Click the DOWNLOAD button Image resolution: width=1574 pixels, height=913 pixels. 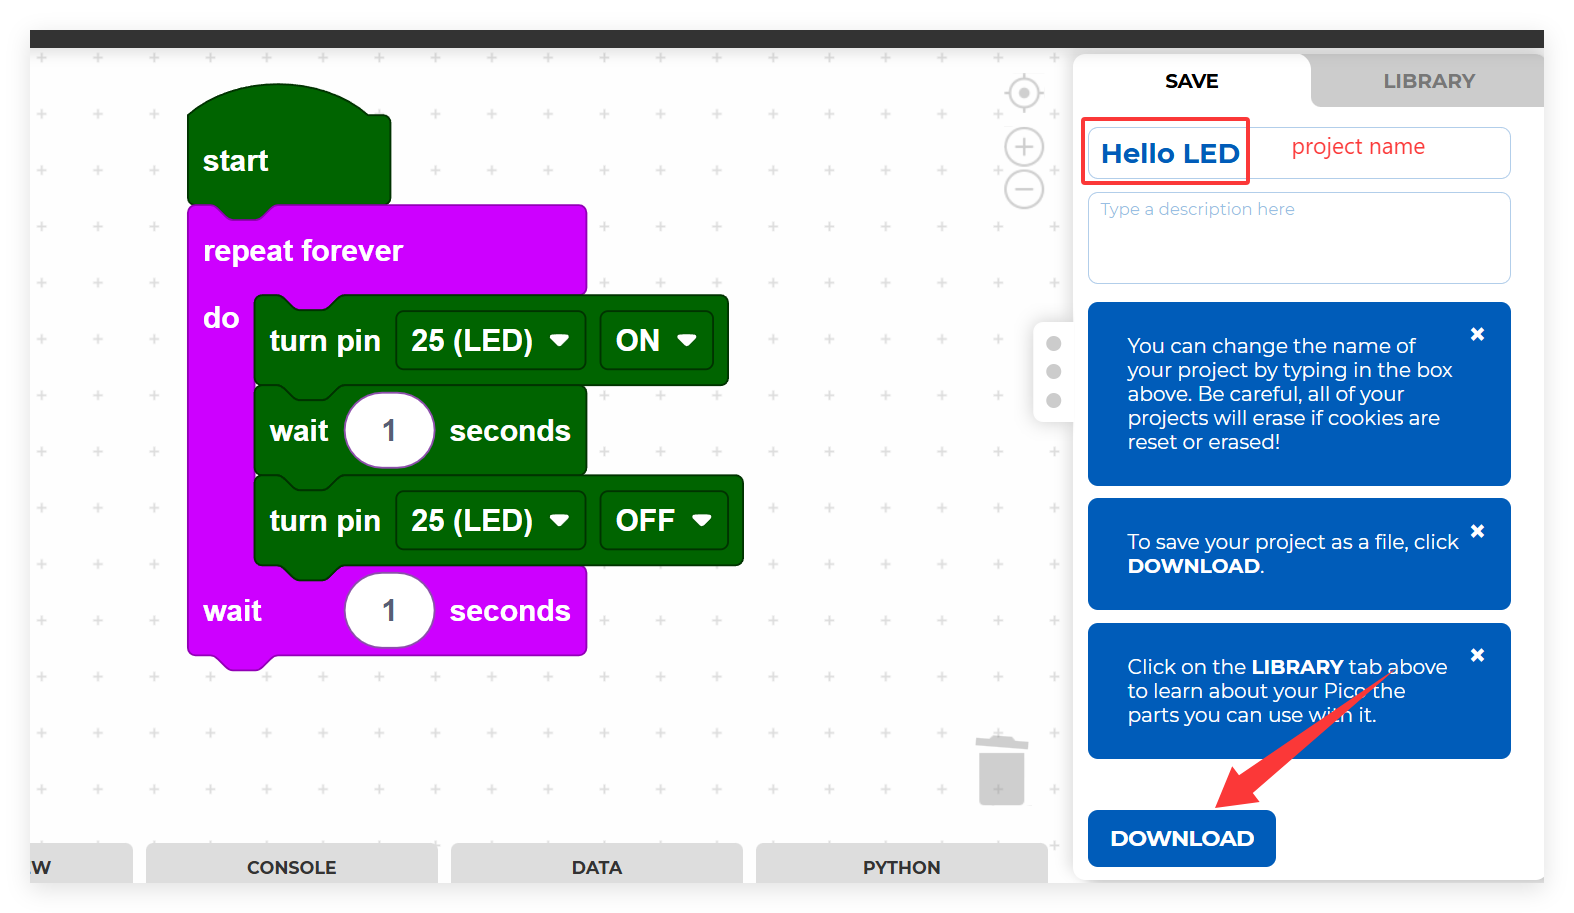[1182, 838]
